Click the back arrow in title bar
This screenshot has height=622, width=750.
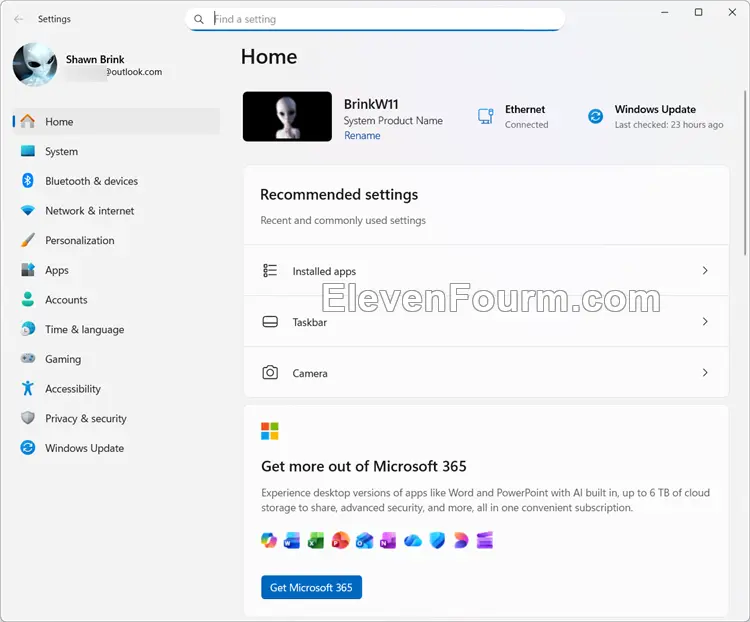(x=19, y=19)
